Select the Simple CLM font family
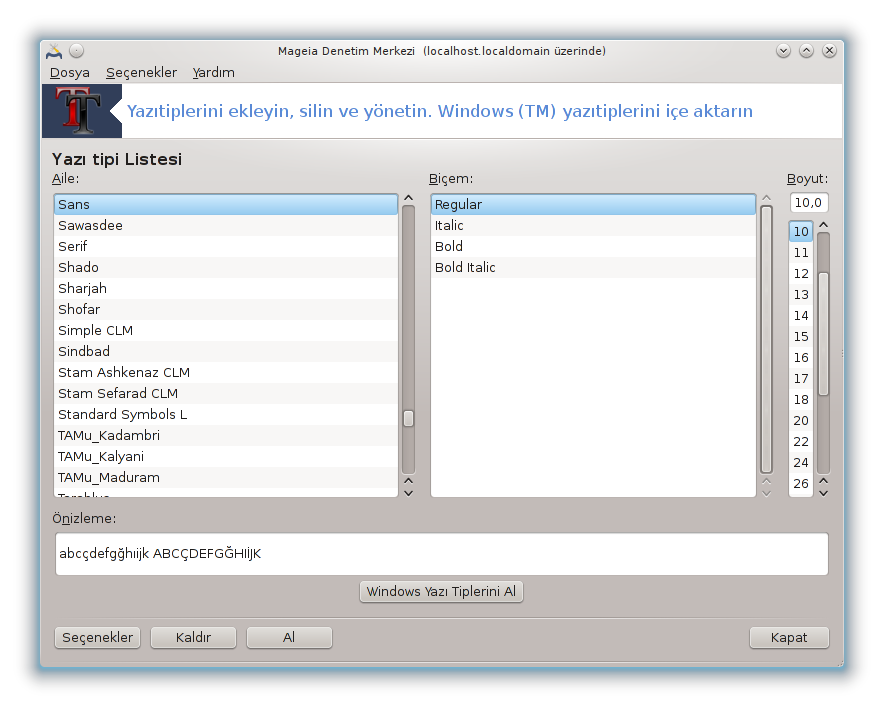Screen dimensions: 884x707 [226, 330]
